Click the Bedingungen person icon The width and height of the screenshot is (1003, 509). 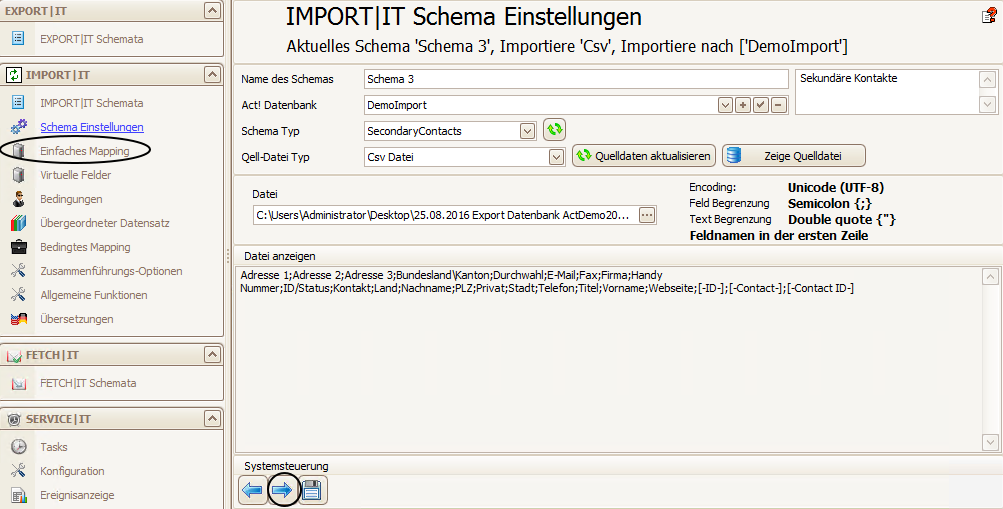point(19,199)
